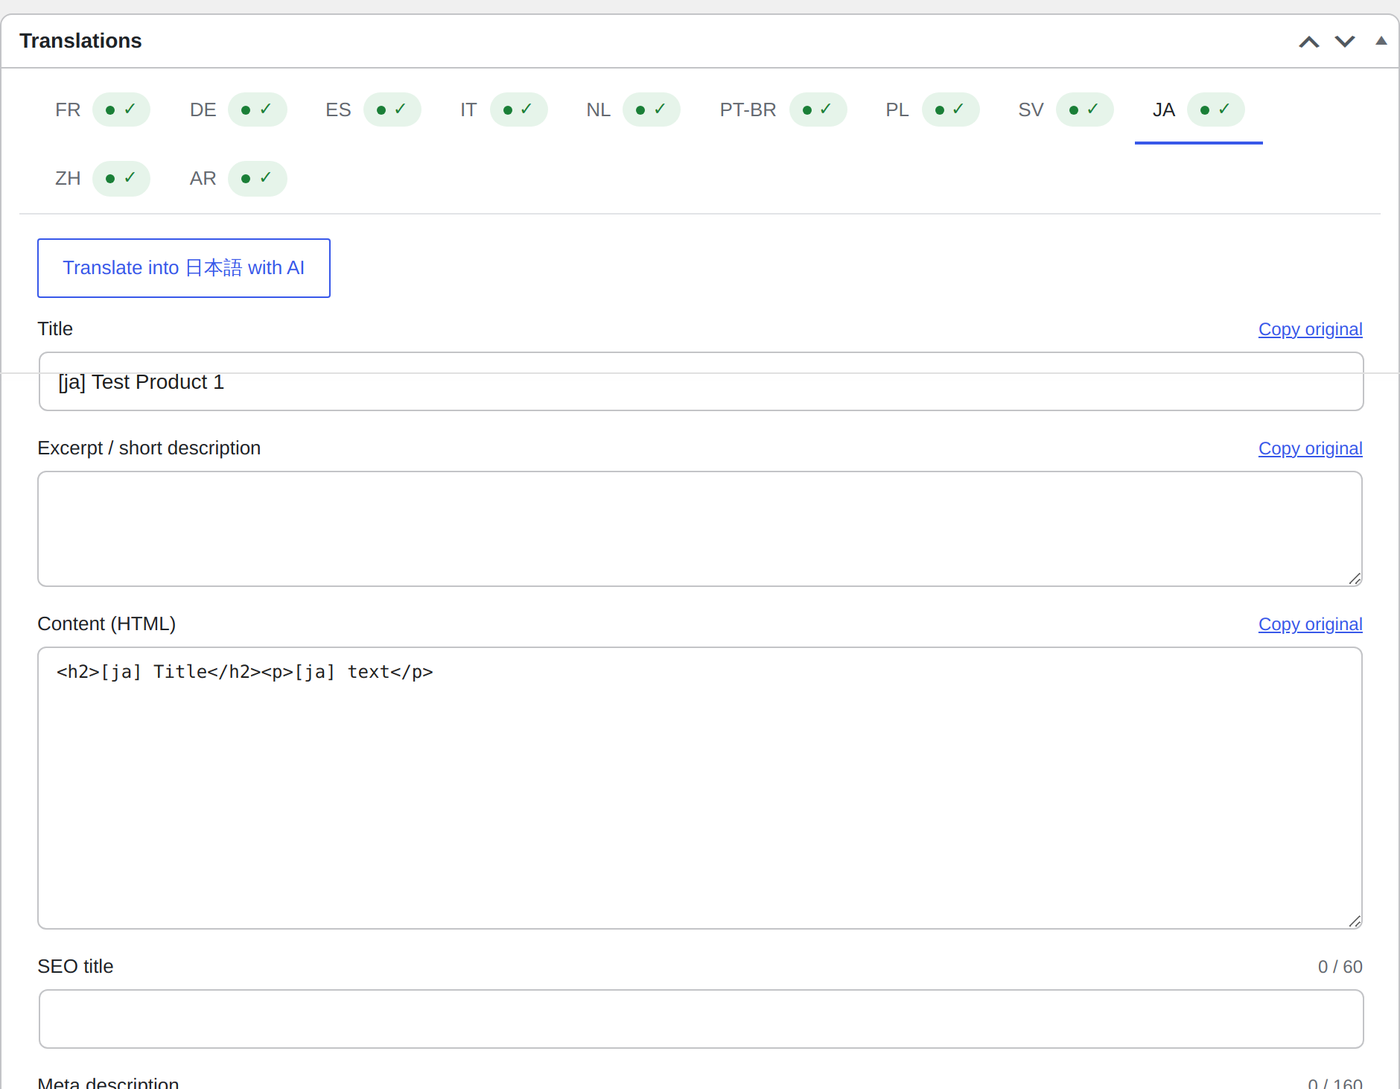This screenshot has width=1400, height=1089.
Task: Open the ES translation tab
Action: (x=373, y=109)
